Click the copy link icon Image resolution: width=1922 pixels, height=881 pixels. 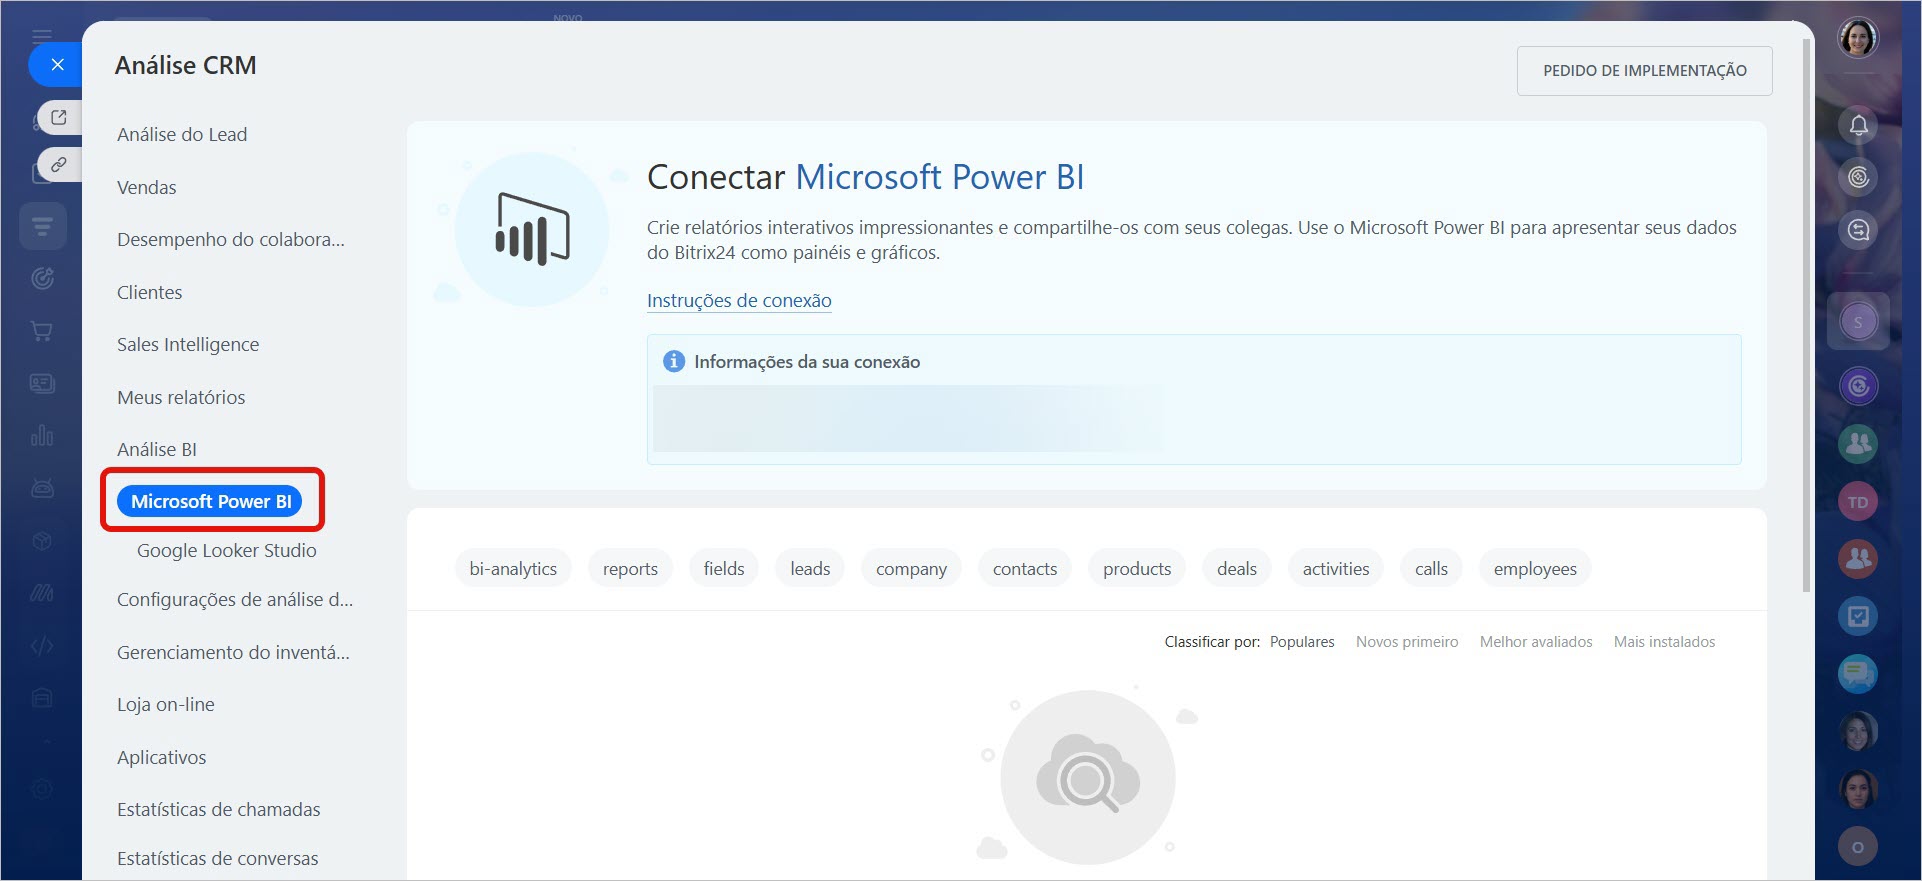59,164
